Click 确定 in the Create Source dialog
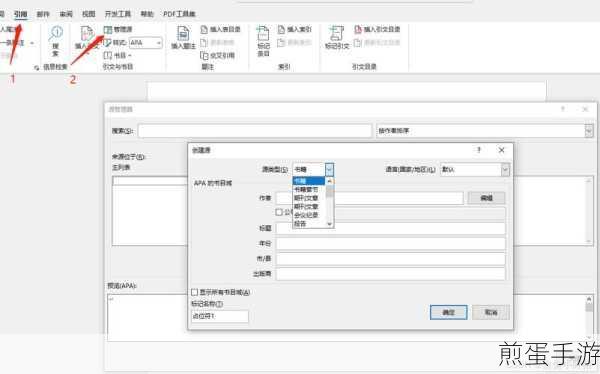The width and height of the screenshot is (600, 374). point(448,312)
